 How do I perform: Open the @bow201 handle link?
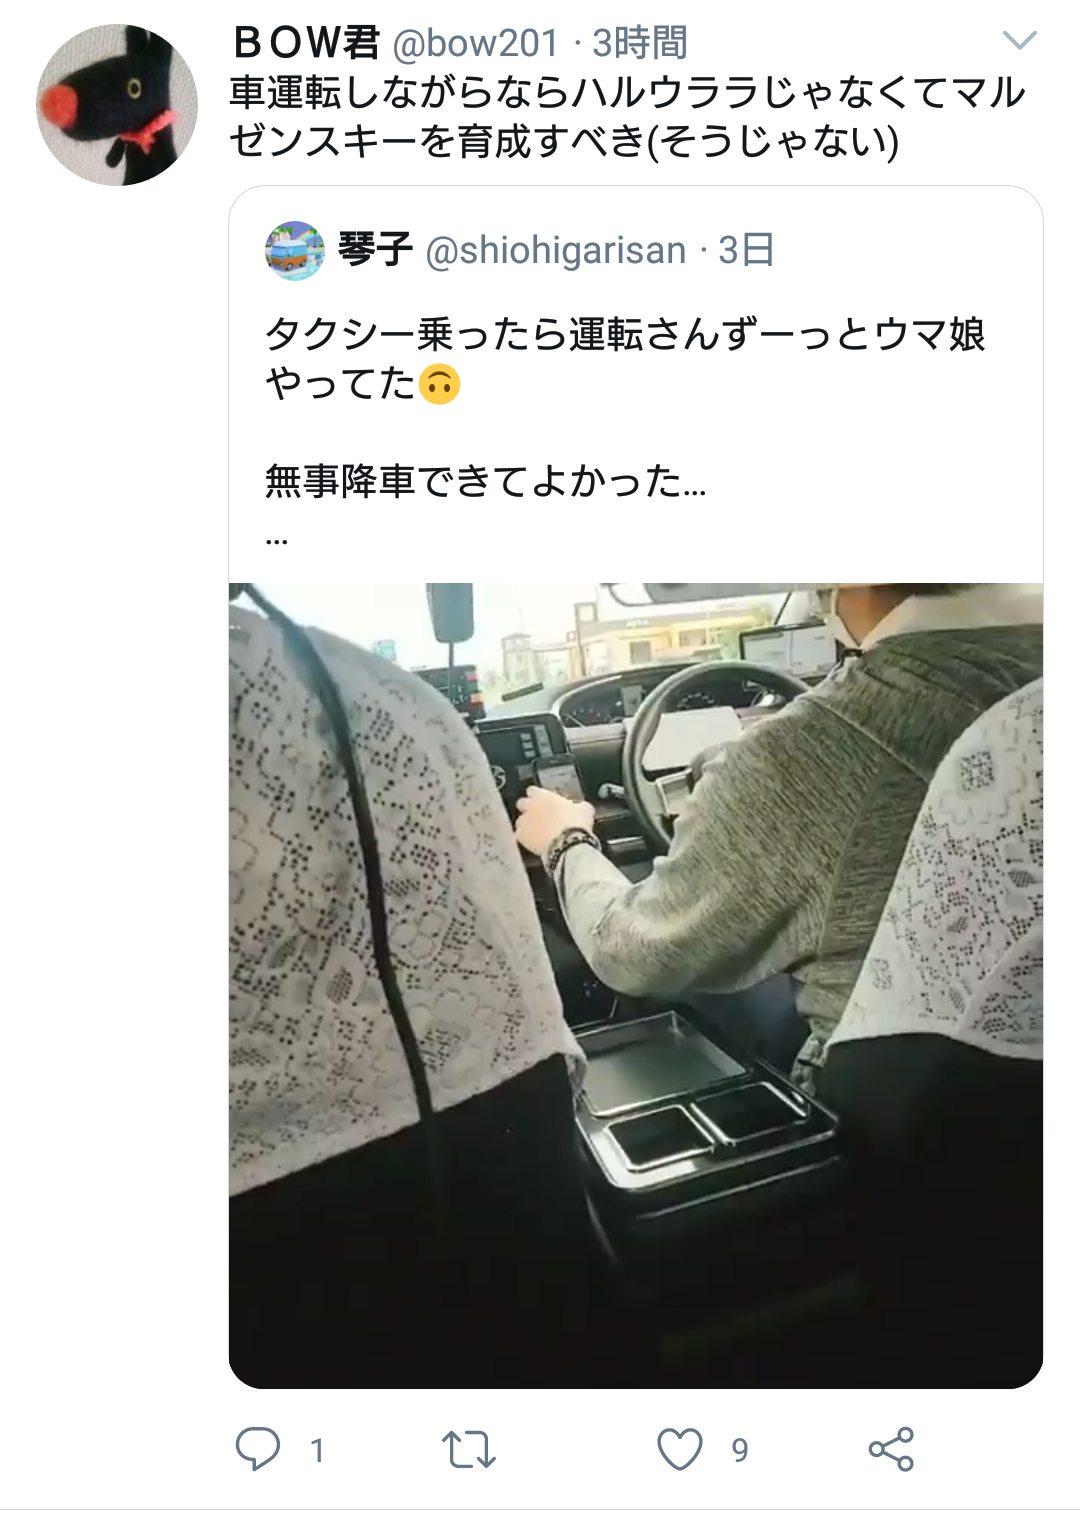pos(476,43)
